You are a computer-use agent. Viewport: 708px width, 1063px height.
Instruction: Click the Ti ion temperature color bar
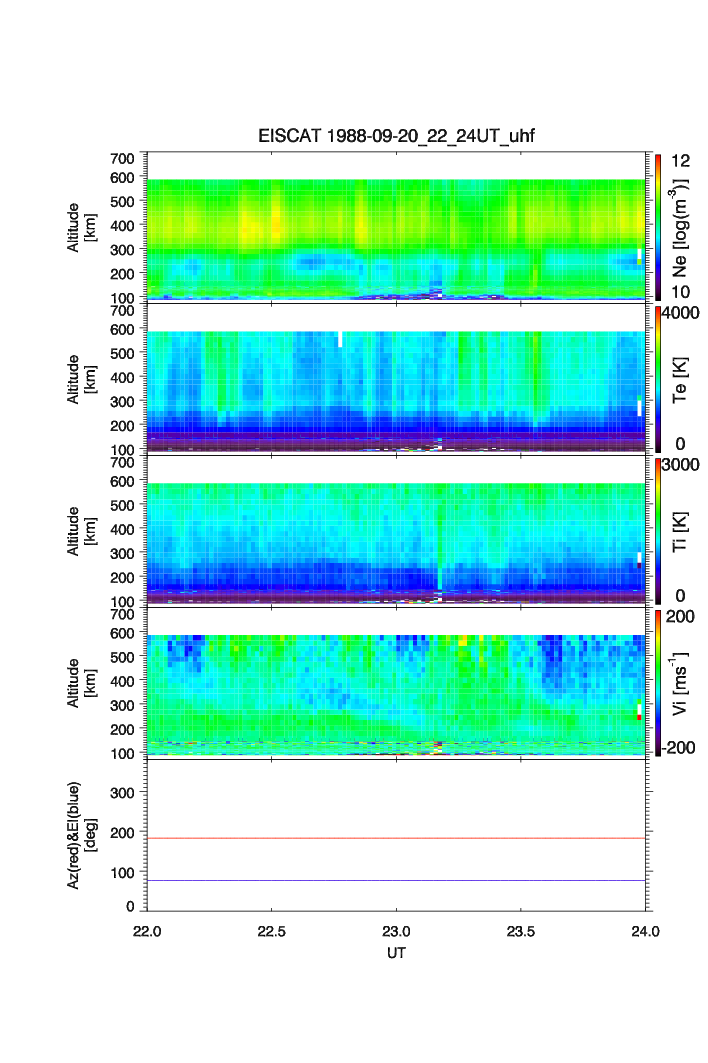coord(657,530)
